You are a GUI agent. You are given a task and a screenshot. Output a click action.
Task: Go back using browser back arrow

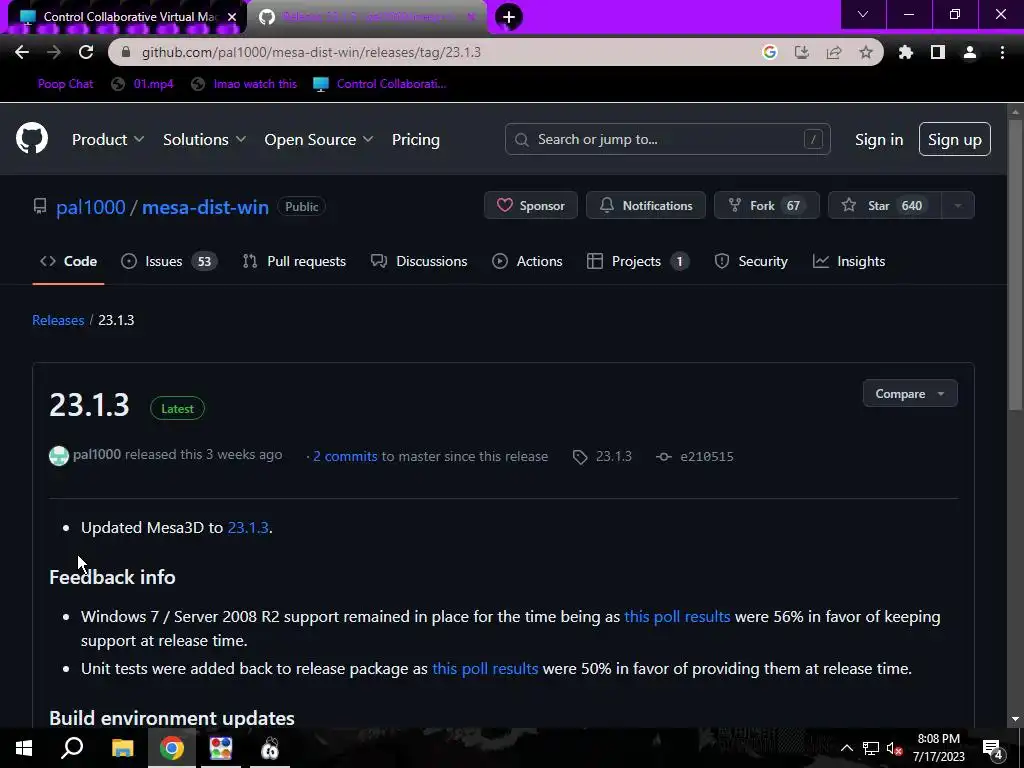point(22,52)
